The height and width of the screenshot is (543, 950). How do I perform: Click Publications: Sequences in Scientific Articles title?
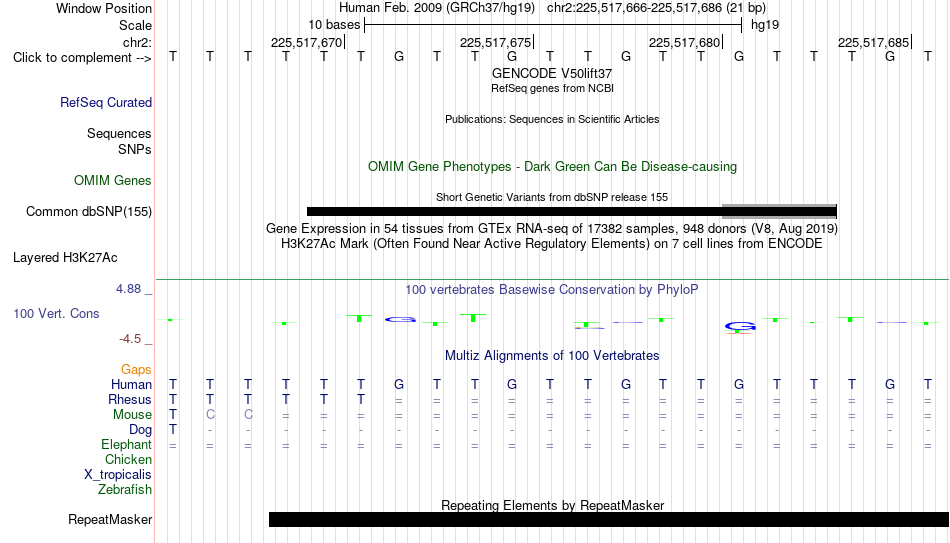(552, 119)
